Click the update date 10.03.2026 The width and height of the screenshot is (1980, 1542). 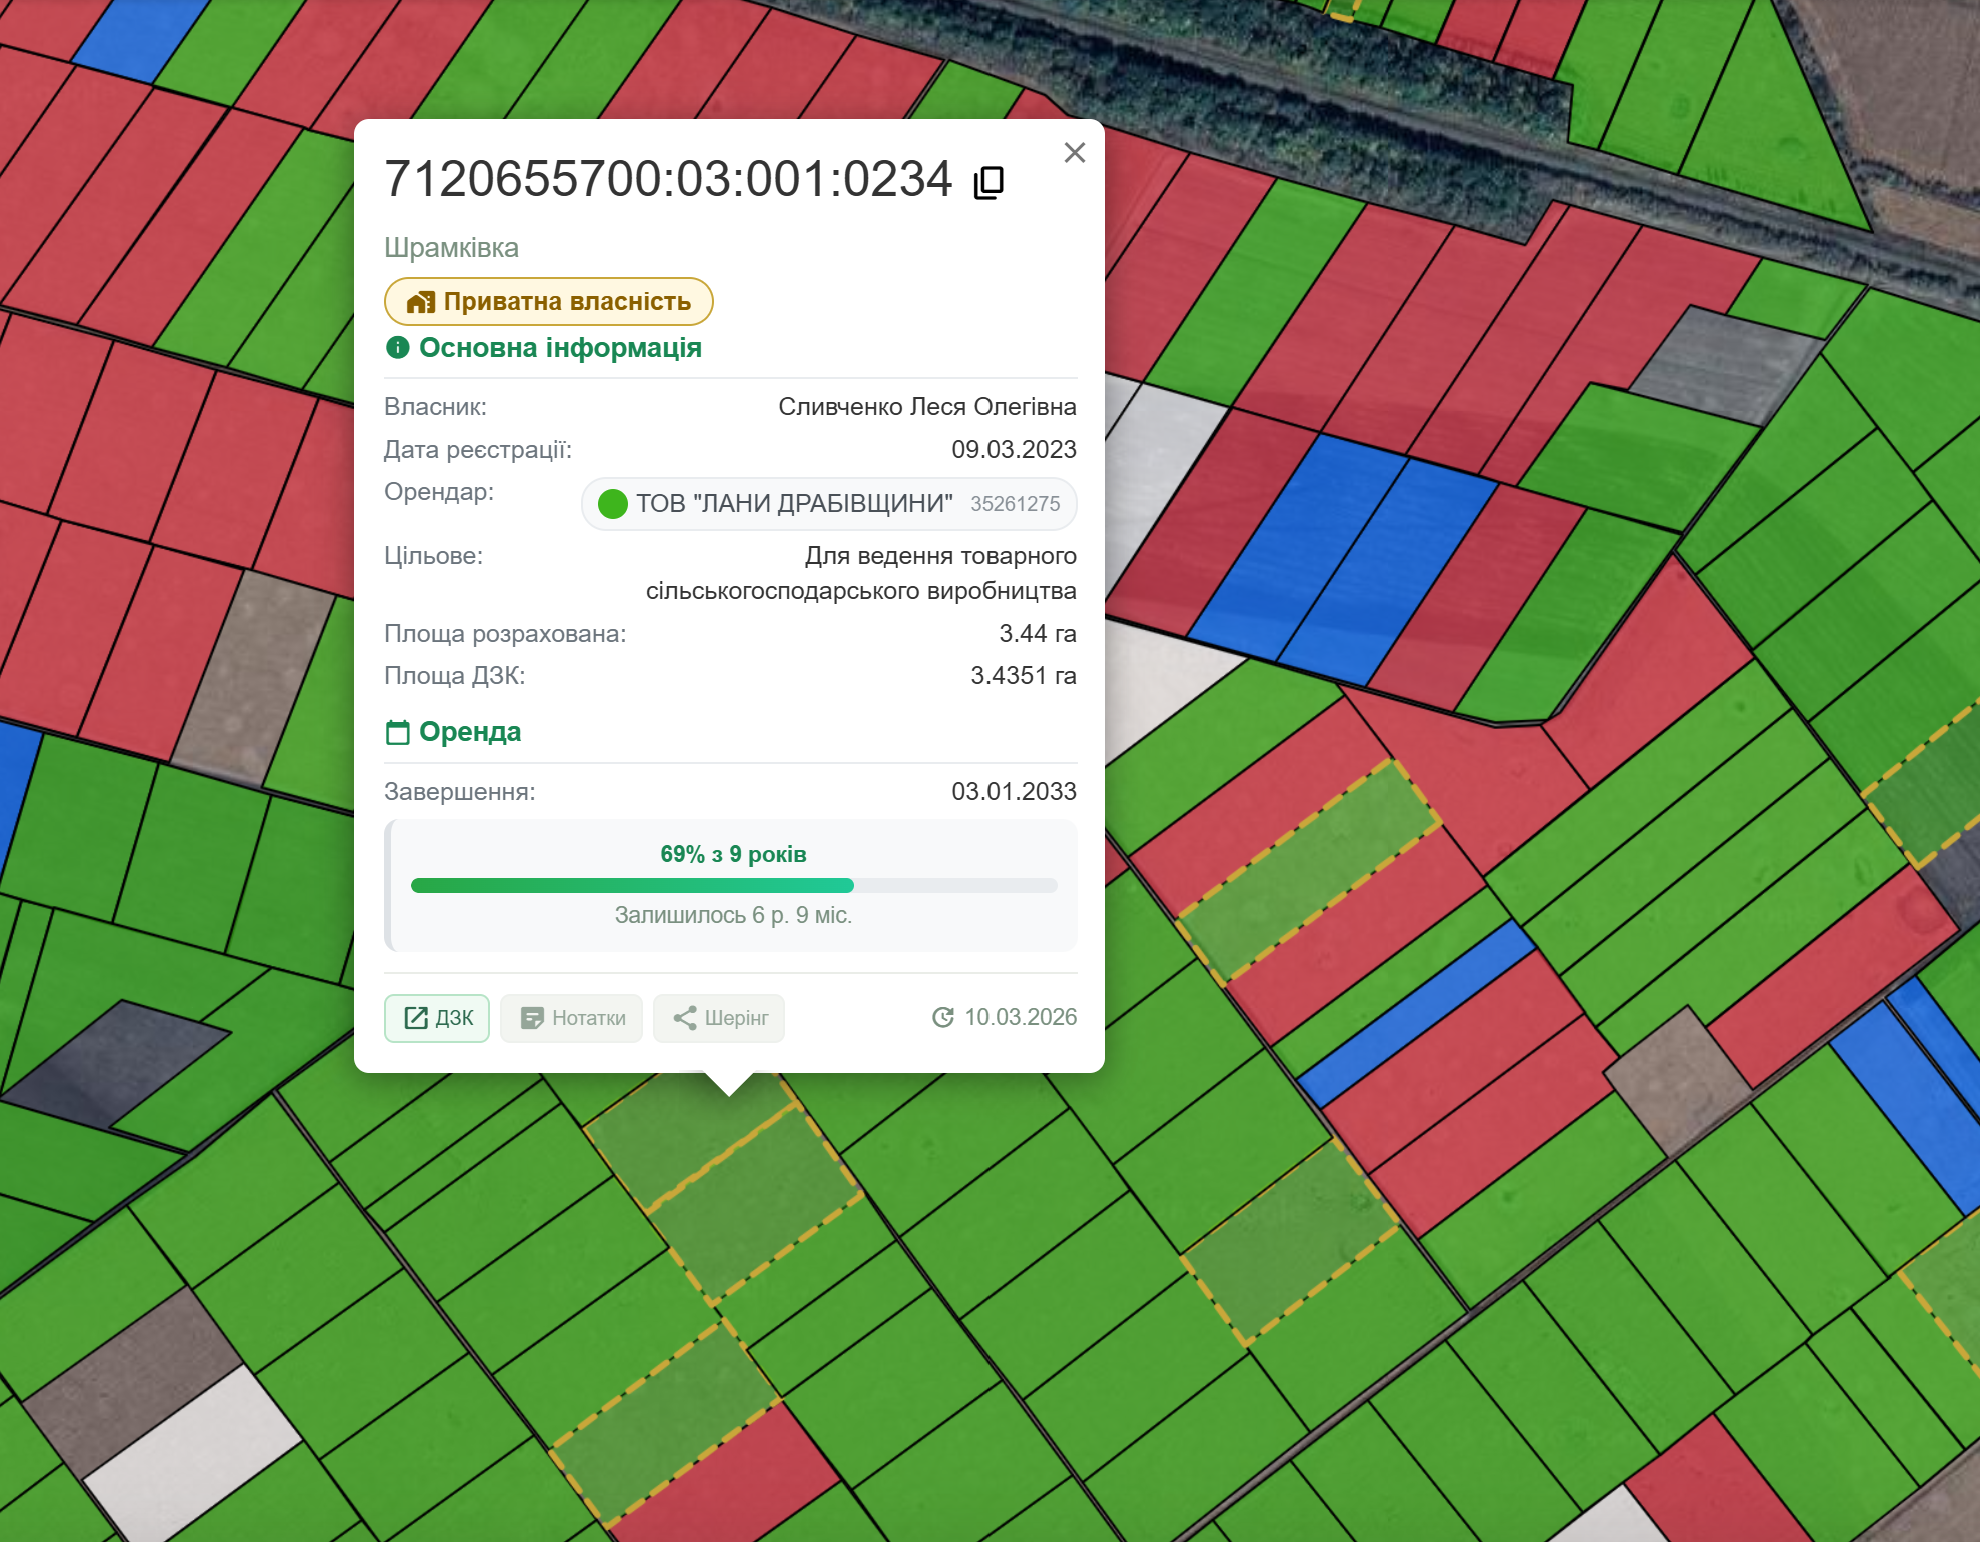[1020, 1017]
